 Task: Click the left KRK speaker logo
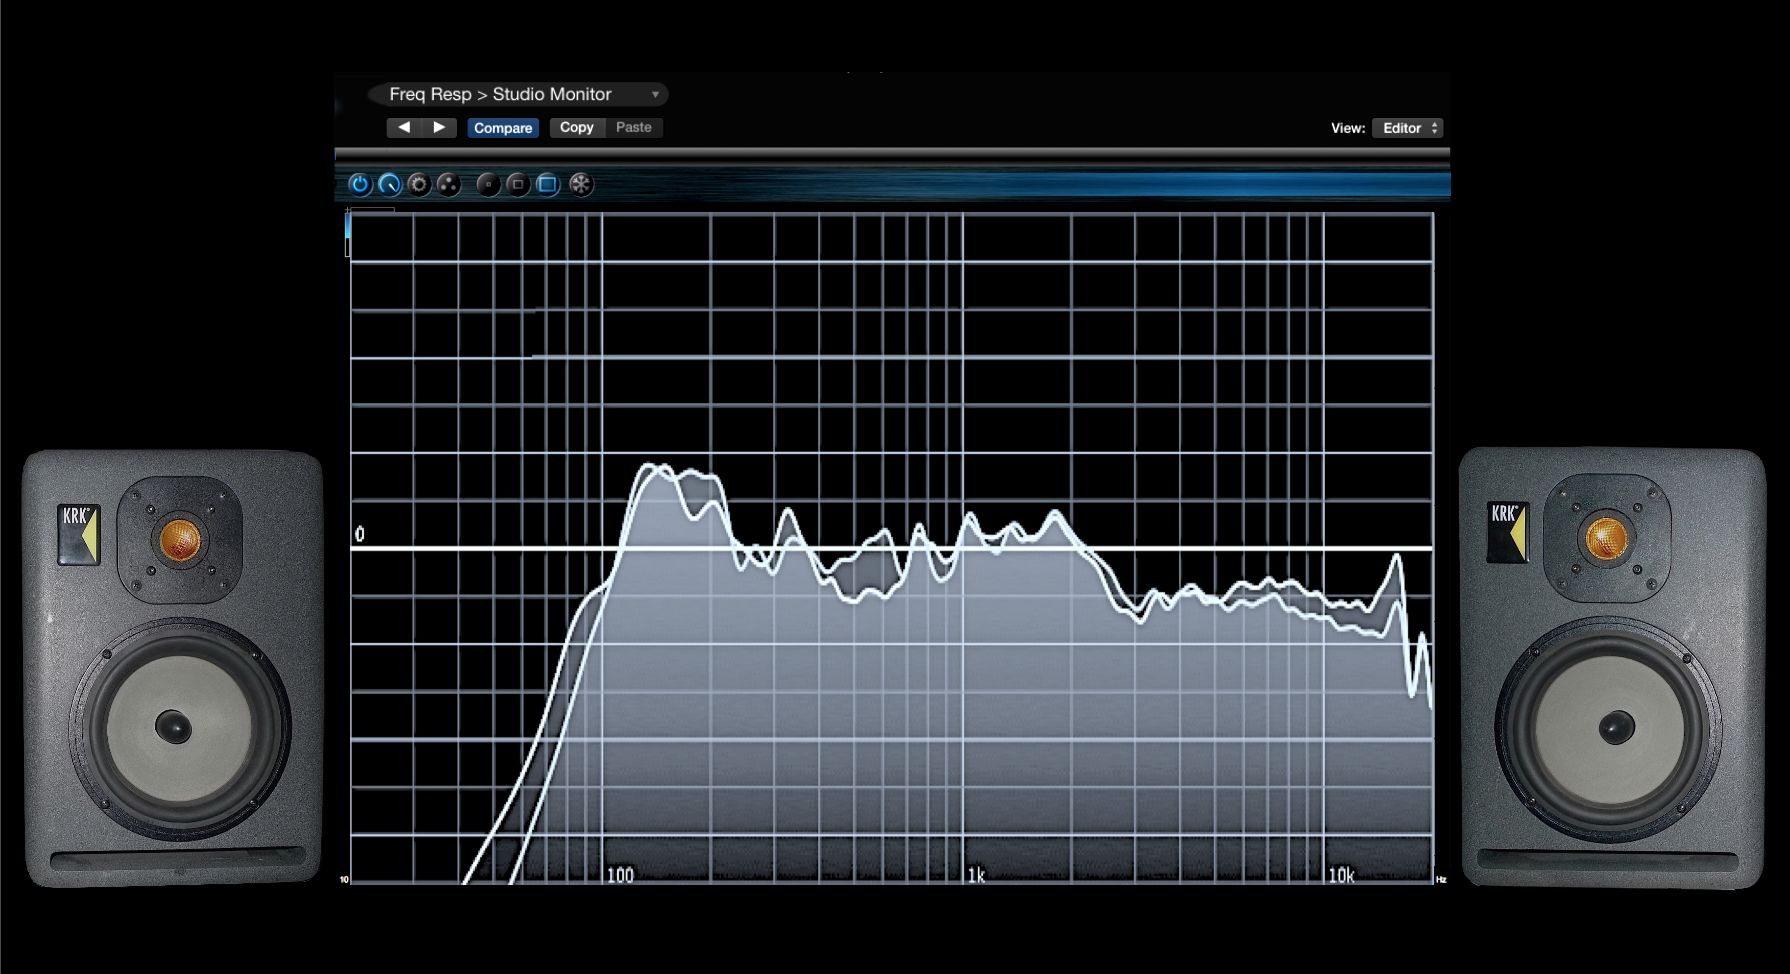click(78, 534)
